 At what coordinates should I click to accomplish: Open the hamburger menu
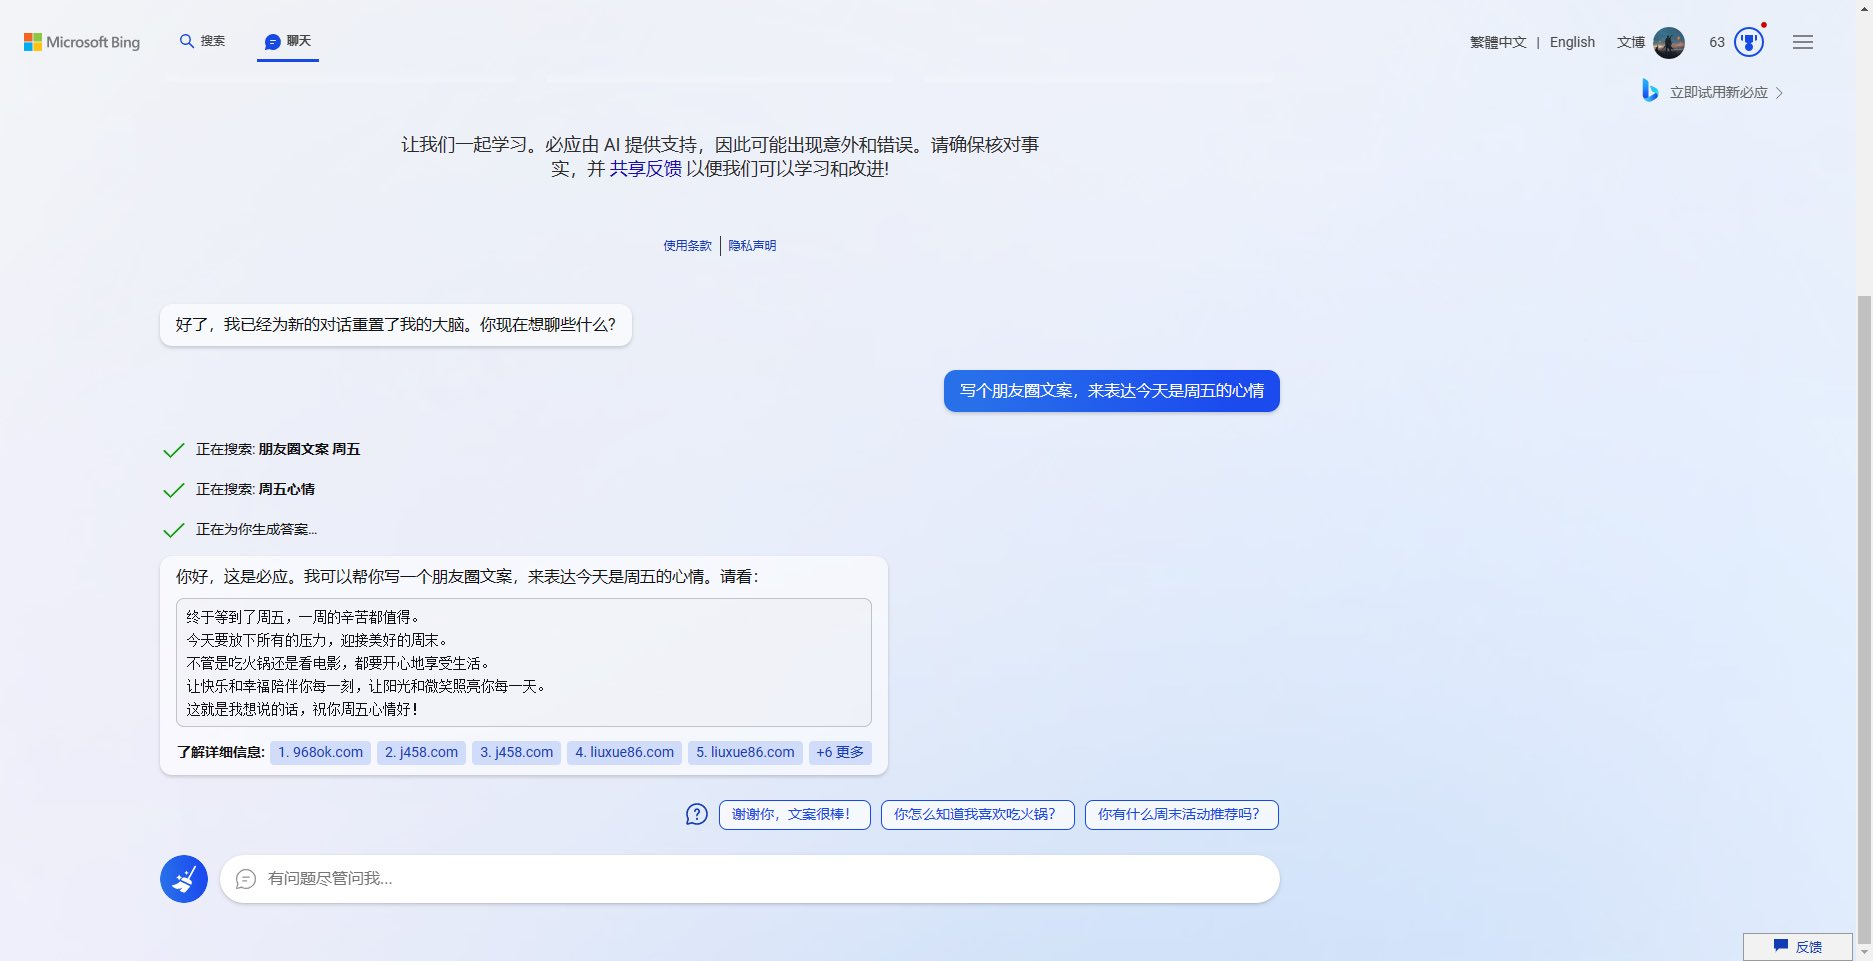[1802, 42]
